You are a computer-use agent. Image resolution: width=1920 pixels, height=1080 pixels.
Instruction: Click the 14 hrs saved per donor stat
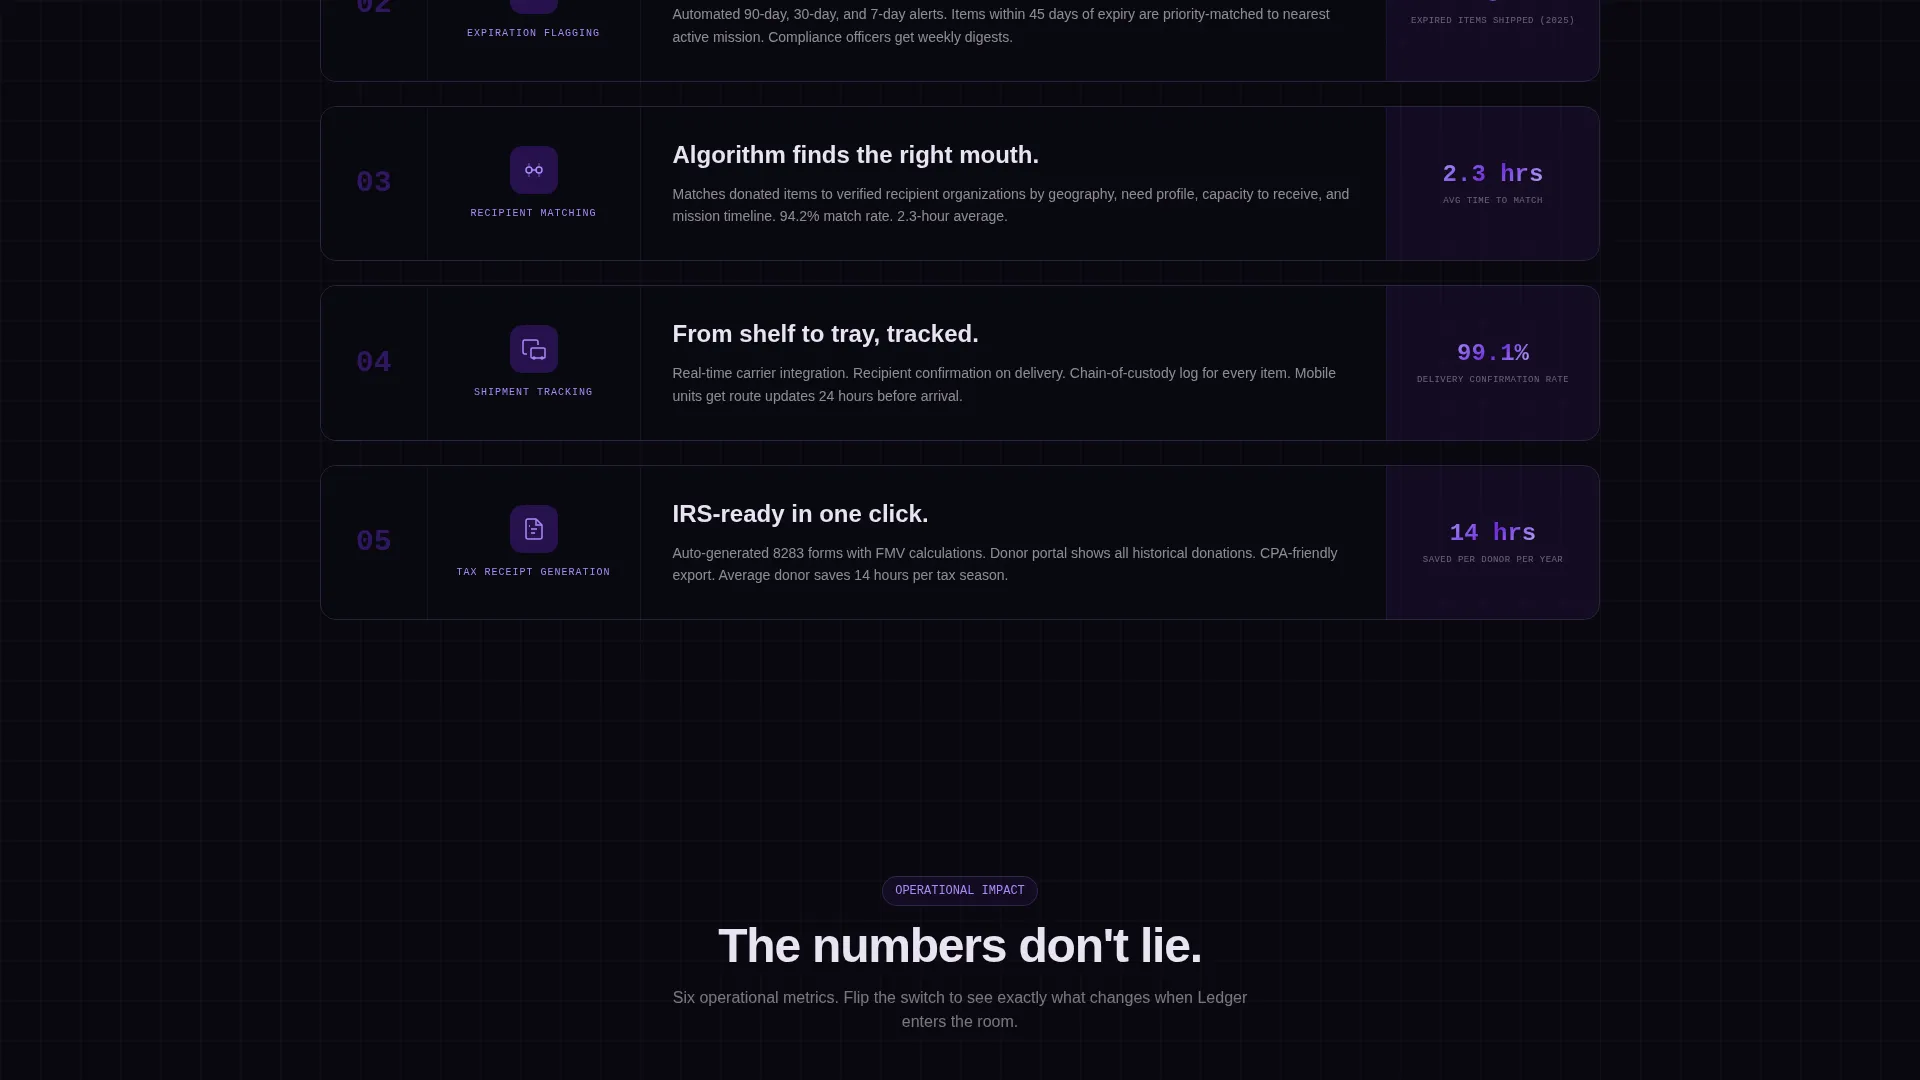(1492, 533)
